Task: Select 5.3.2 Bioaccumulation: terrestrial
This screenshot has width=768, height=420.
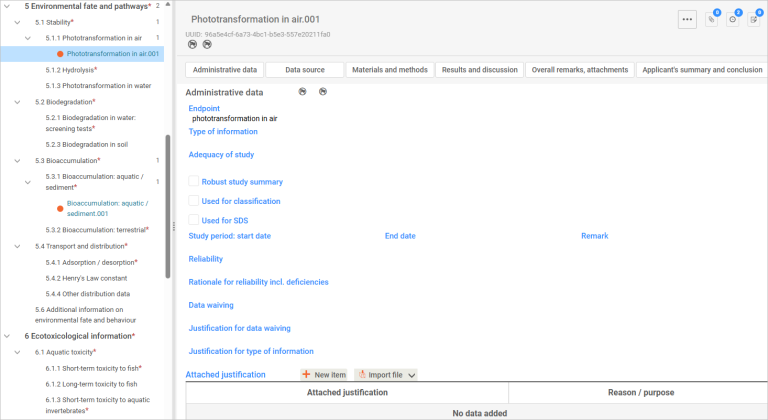Action: (97, 230)
